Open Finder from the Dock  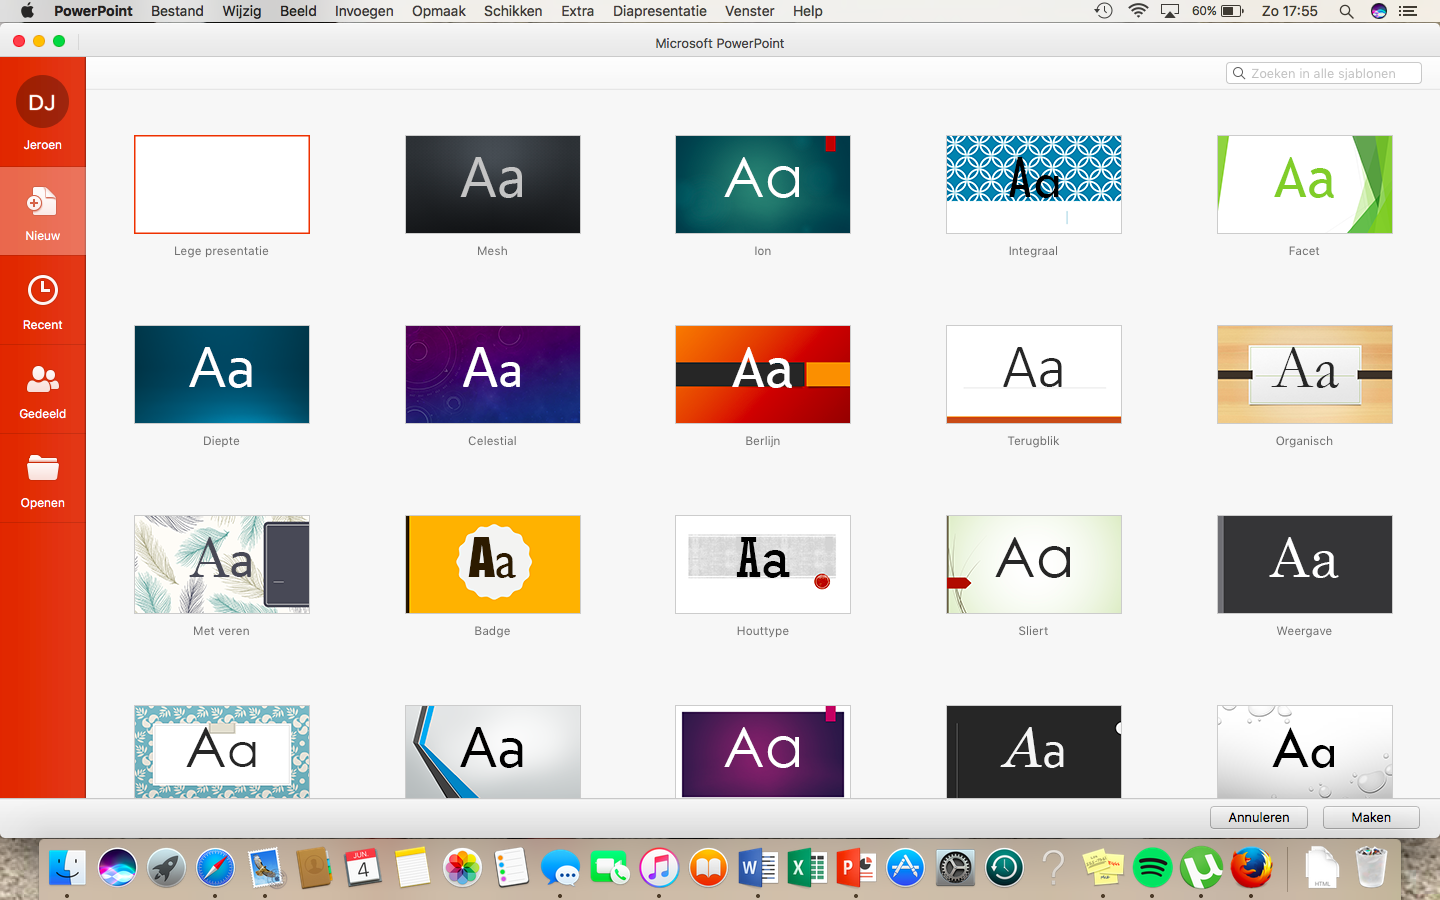click(68, 867)
